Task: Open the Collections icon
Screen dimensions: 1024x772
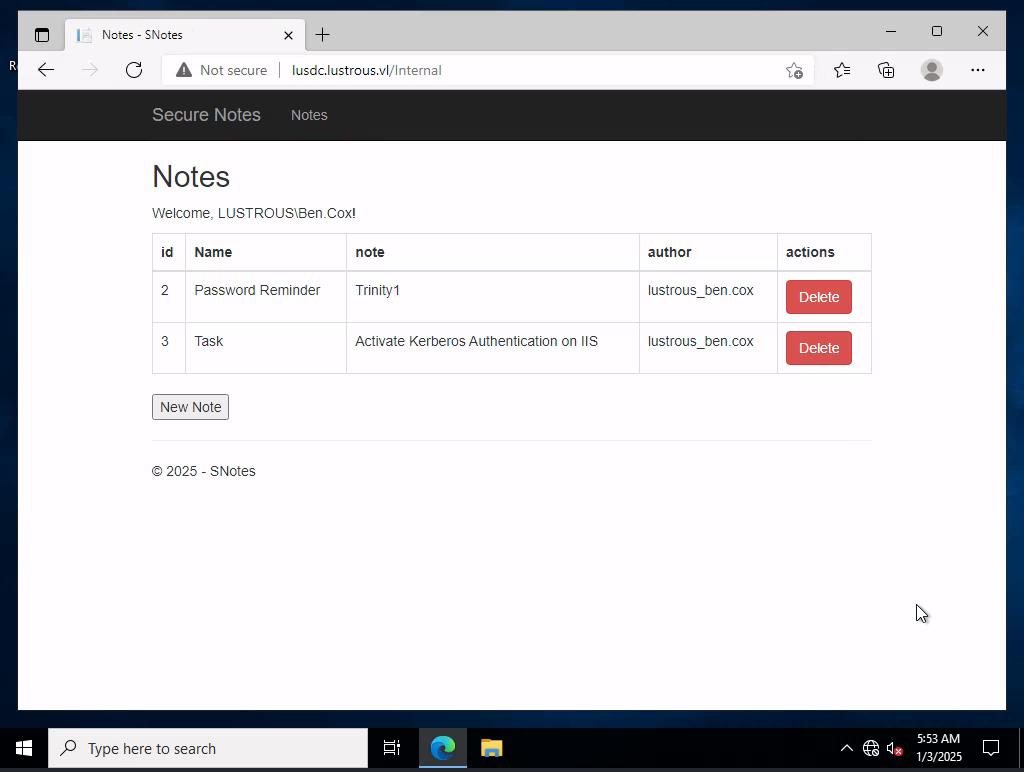Action: click(x=886, y=70)
